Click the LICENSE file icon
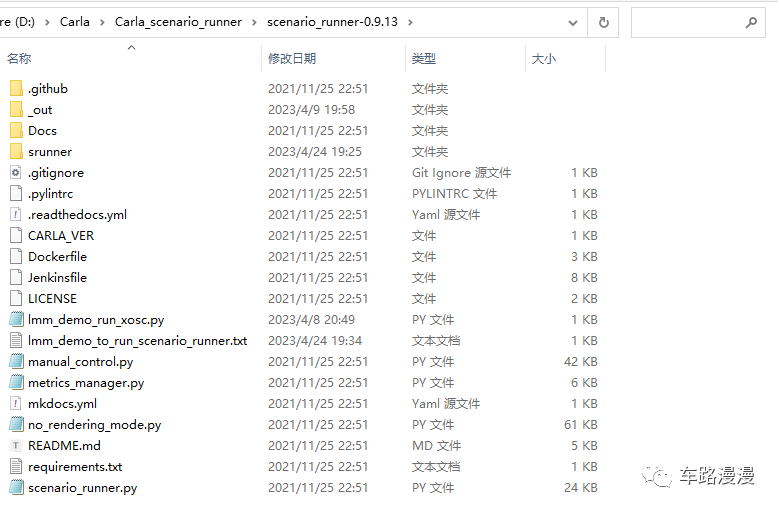779x509 pixels. click(16, 298)
